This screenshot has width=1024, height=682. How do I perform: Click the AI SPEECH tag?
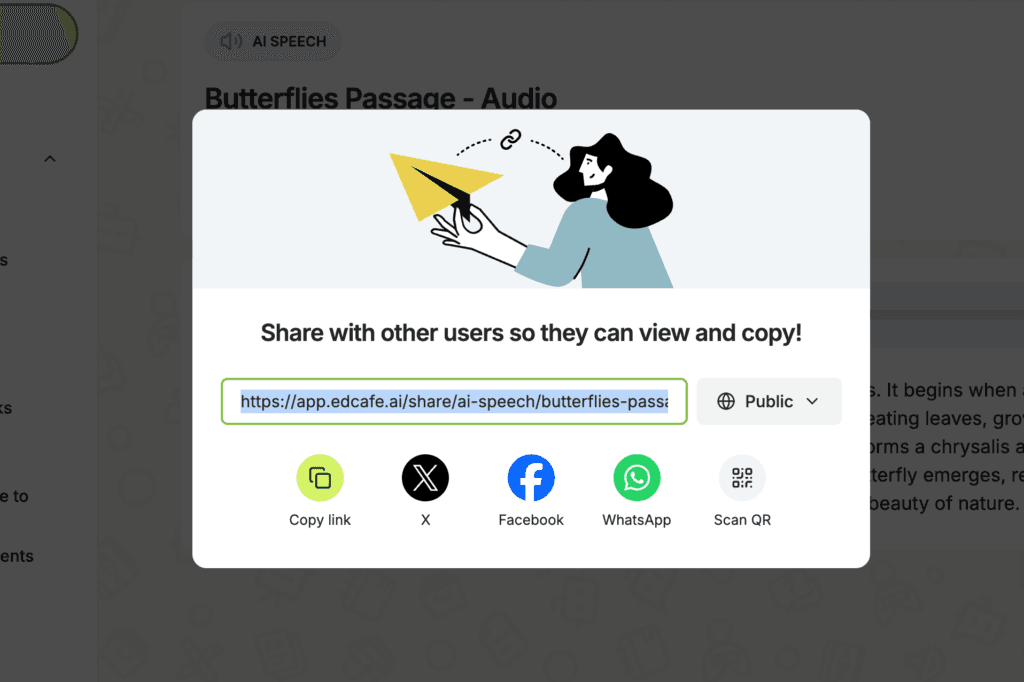(273, 41)
